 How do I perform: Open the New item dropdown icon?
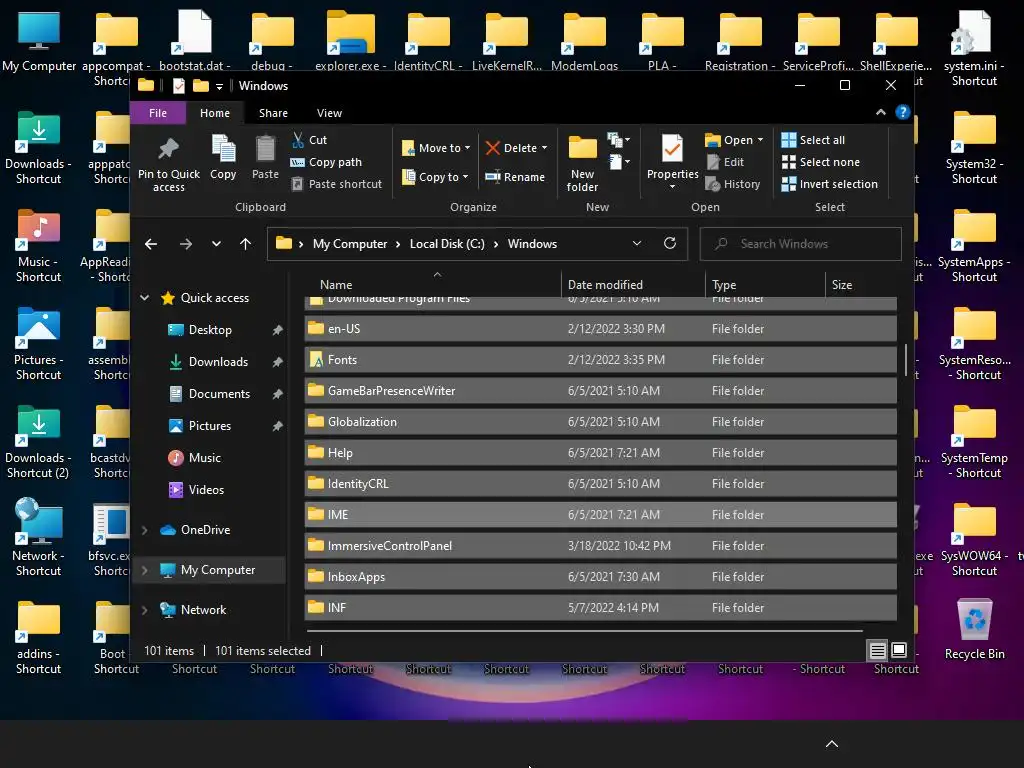(618, 140)
